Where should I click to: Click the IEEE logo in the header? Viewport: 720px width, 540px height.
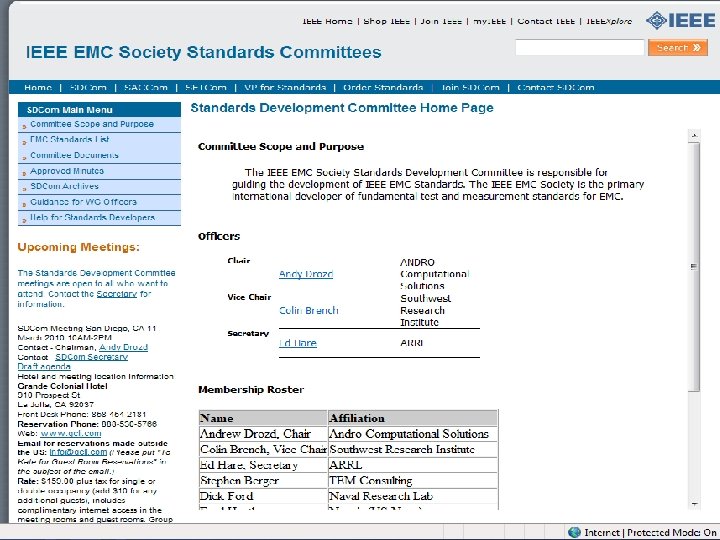pyautogui.click(x=668, y=21)
